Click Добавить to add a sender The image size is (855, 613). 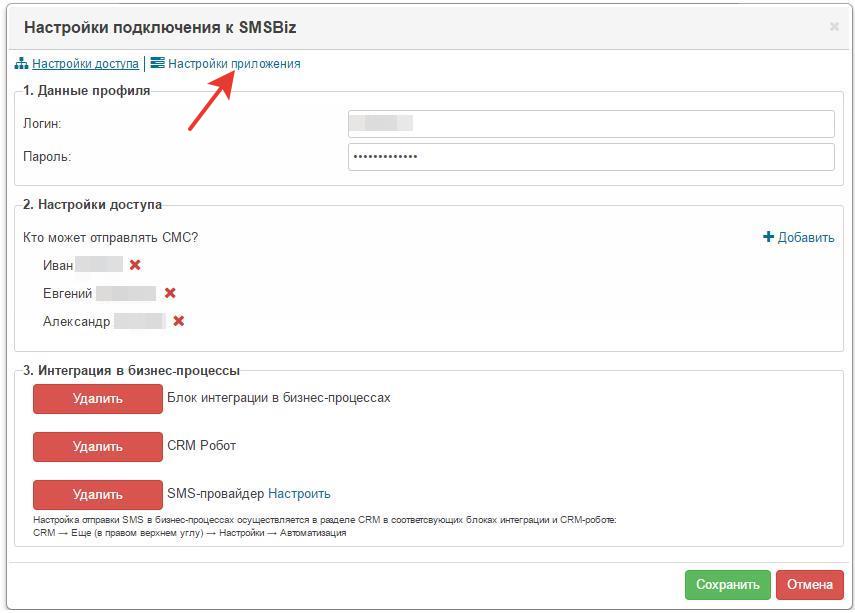[805, 237]
